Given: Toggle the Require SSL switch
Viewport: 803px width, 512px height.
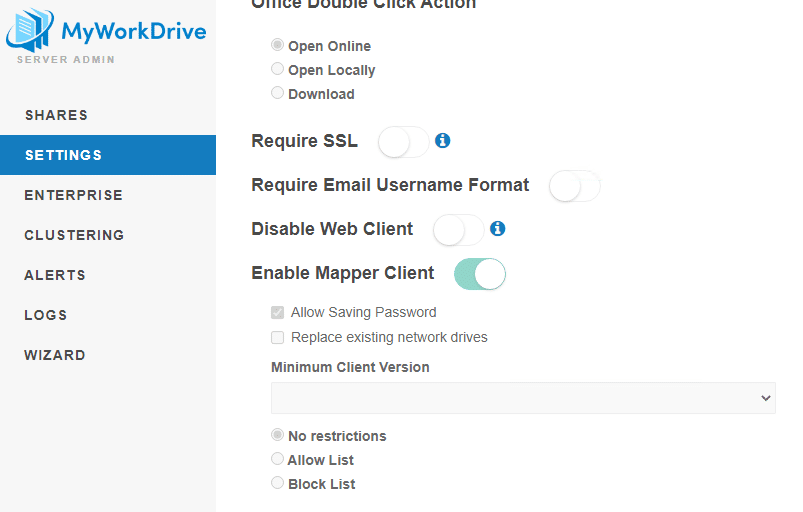Looking at the screenshot, I should (x=403, y=142).
